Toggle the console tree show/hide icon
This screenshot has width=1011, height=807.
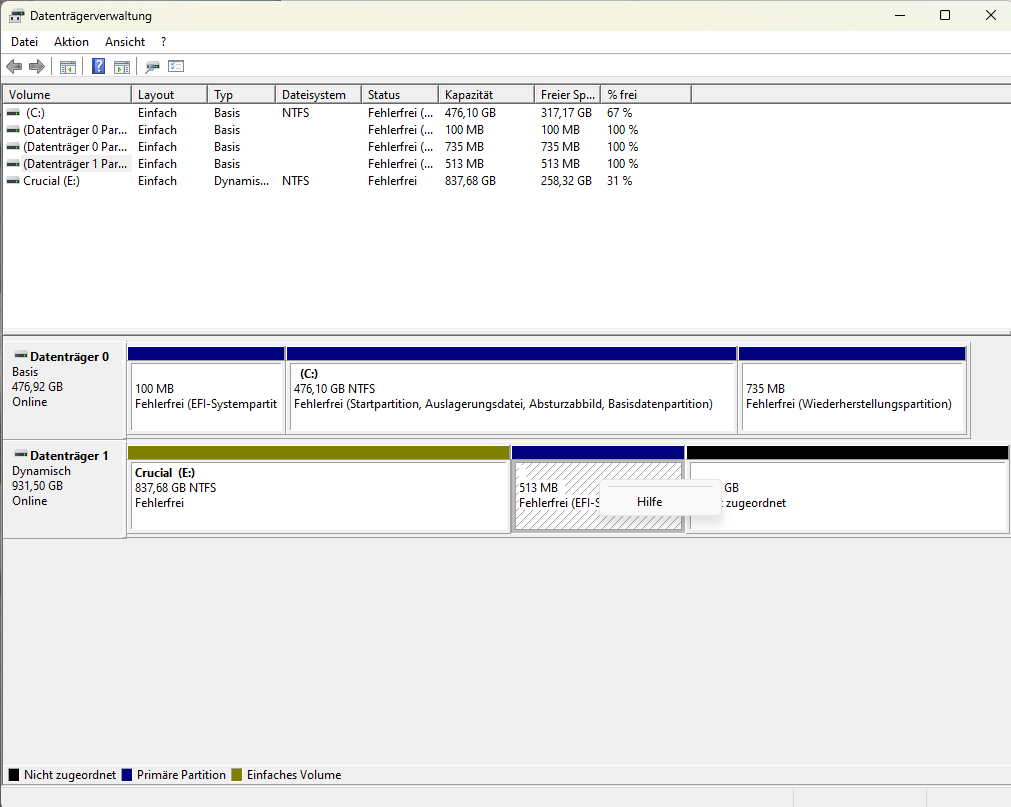coord(68,66)
